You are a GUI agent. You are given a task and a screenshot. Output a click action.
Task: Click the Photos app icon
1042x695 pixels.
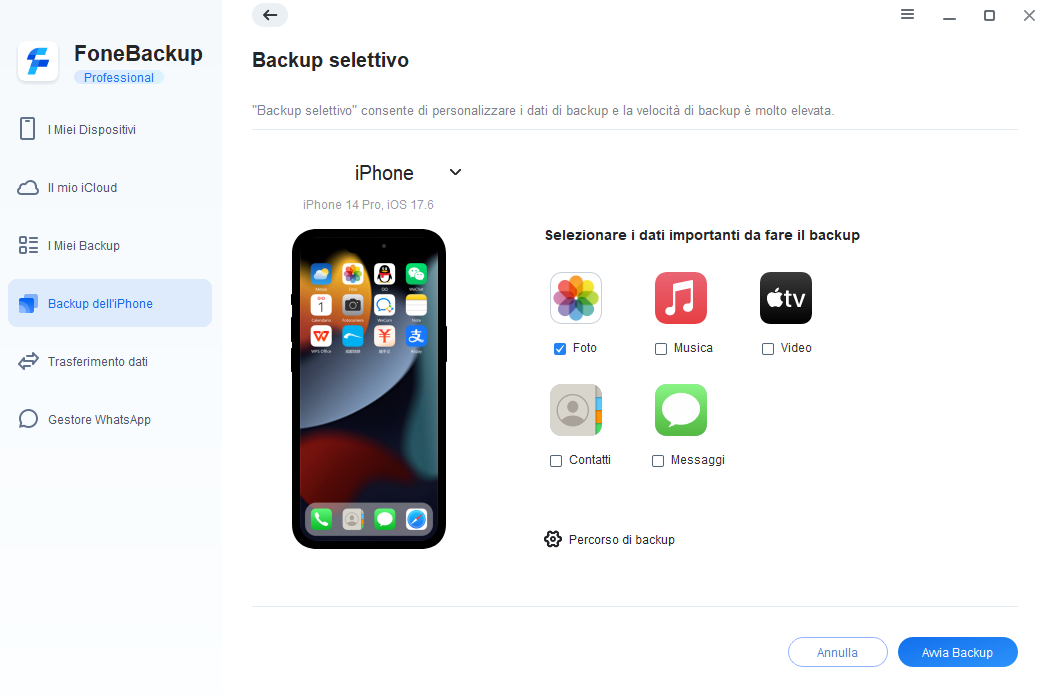pyautogui.click(x=576, y=298)
